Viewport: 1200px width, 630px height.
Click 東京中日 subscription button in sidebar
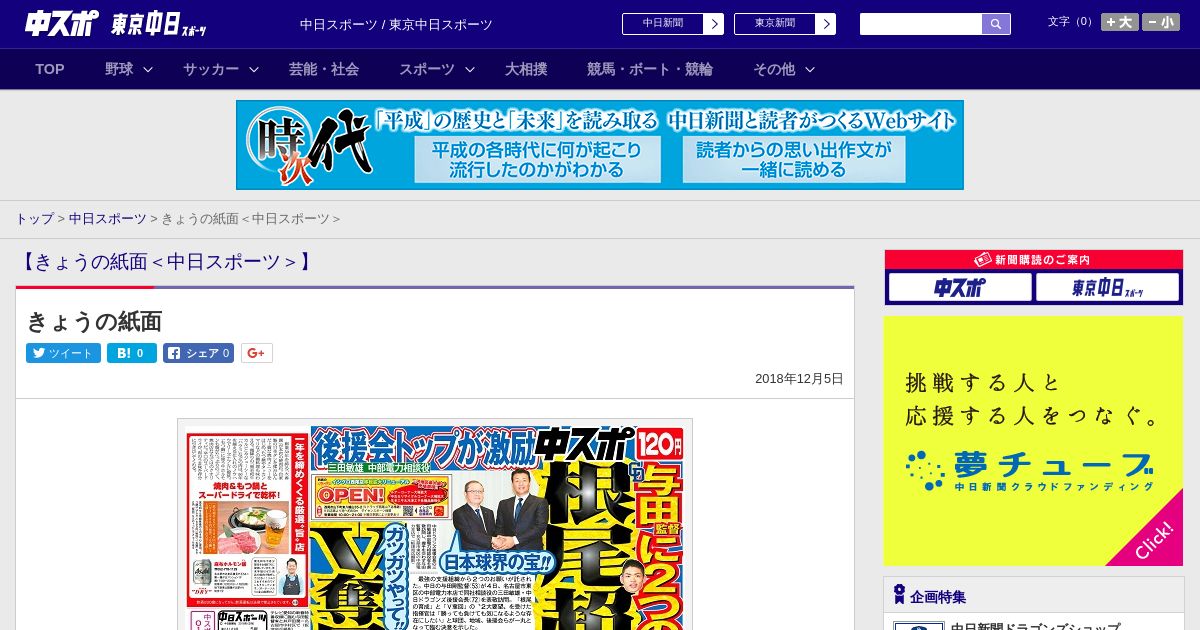(1108, 288)
